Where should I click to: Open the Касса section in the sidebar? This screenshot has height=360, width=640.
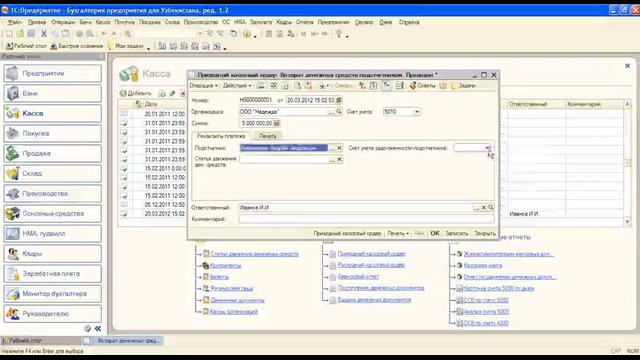tap(53, 113)
